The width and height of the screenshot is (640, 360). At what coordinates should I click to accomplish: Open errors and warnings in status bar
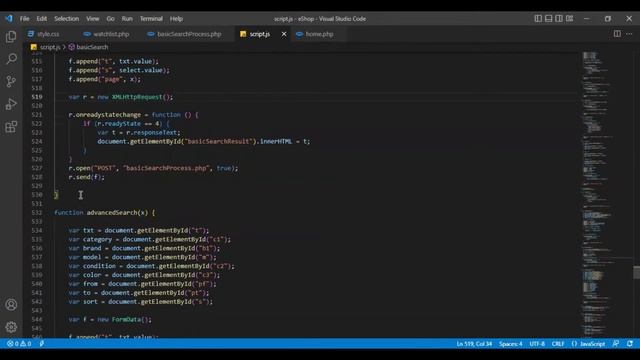(x=19, y=344)
